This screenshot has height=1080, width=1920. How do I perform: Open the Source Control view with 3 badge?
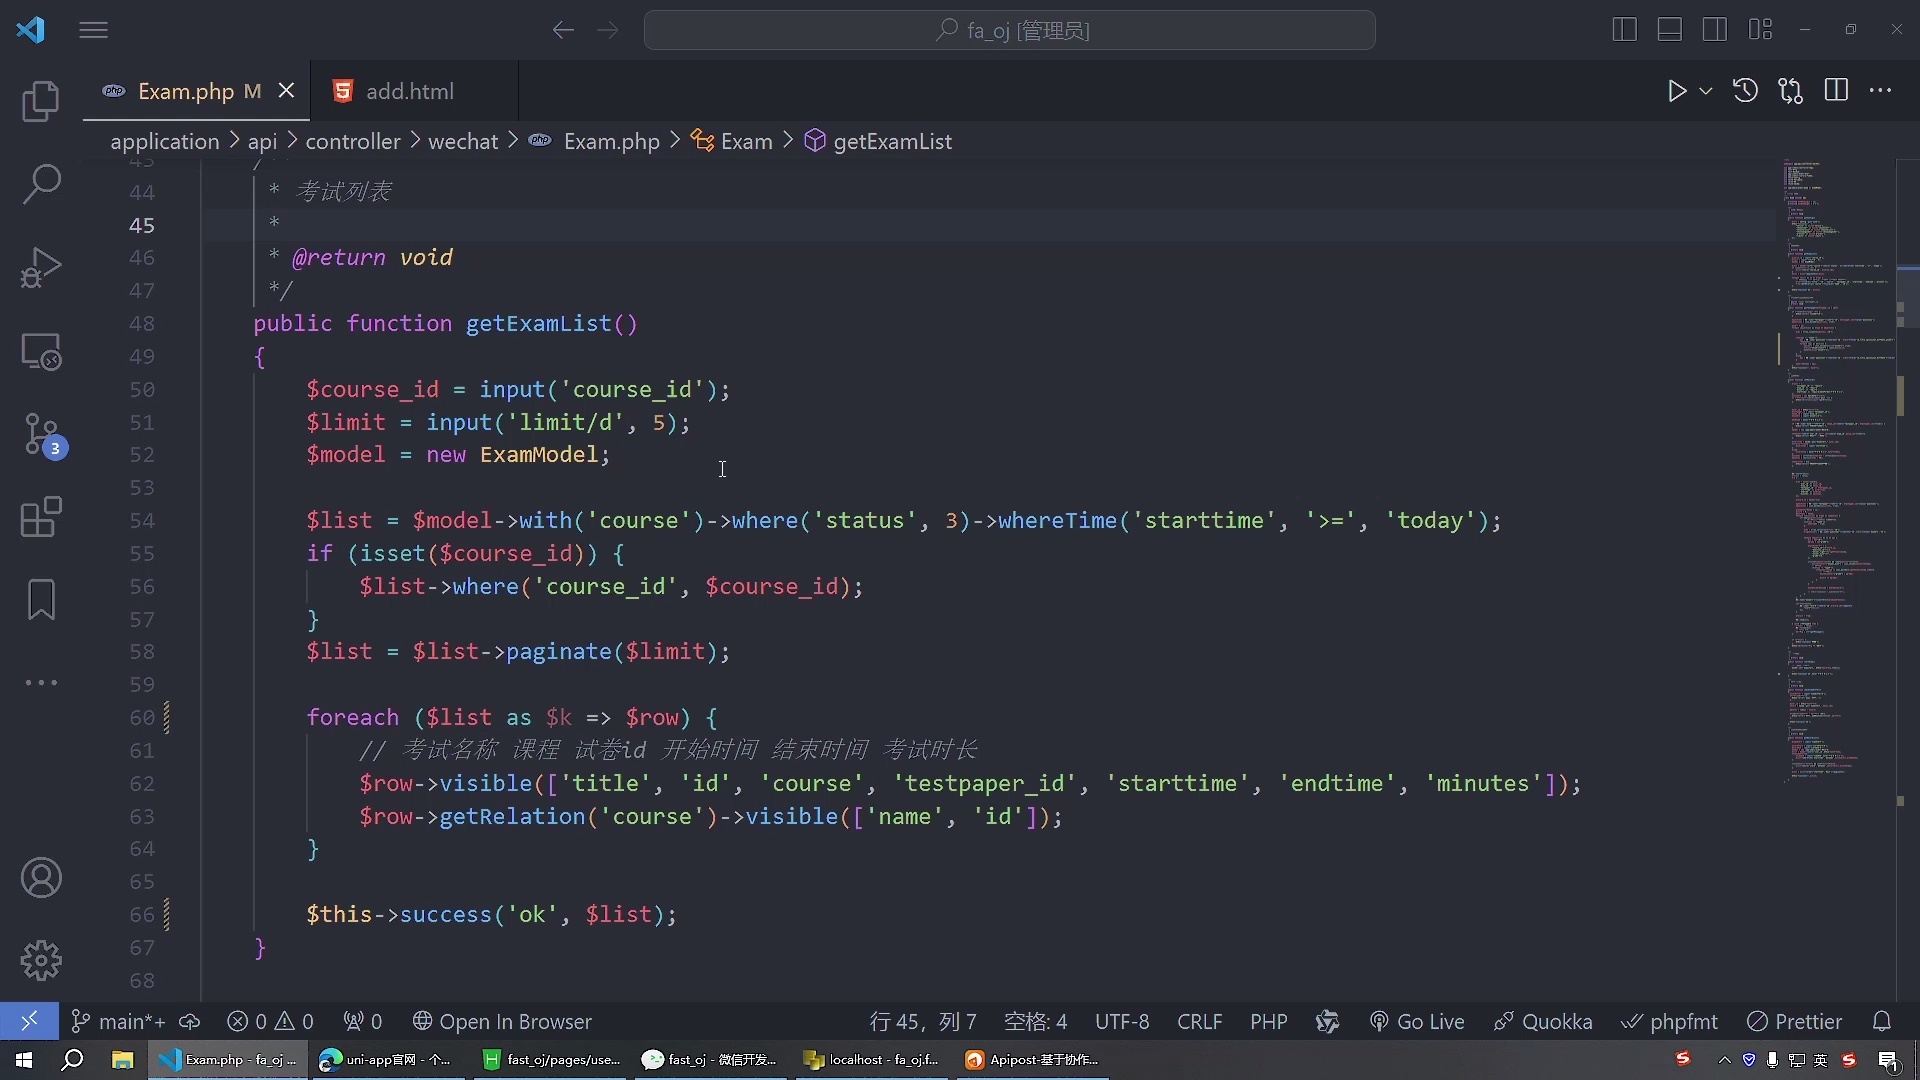click(41, 435)
